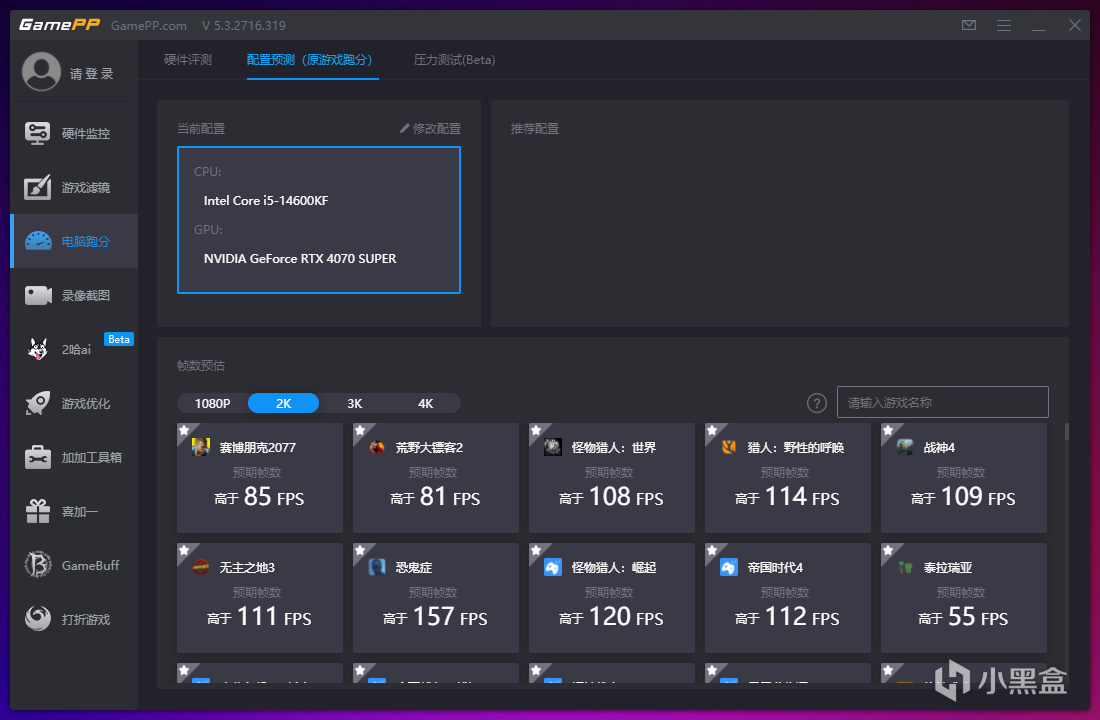Select the 4K resolution option
This screenshot has width=1100, height=720.
click(425, 404)
